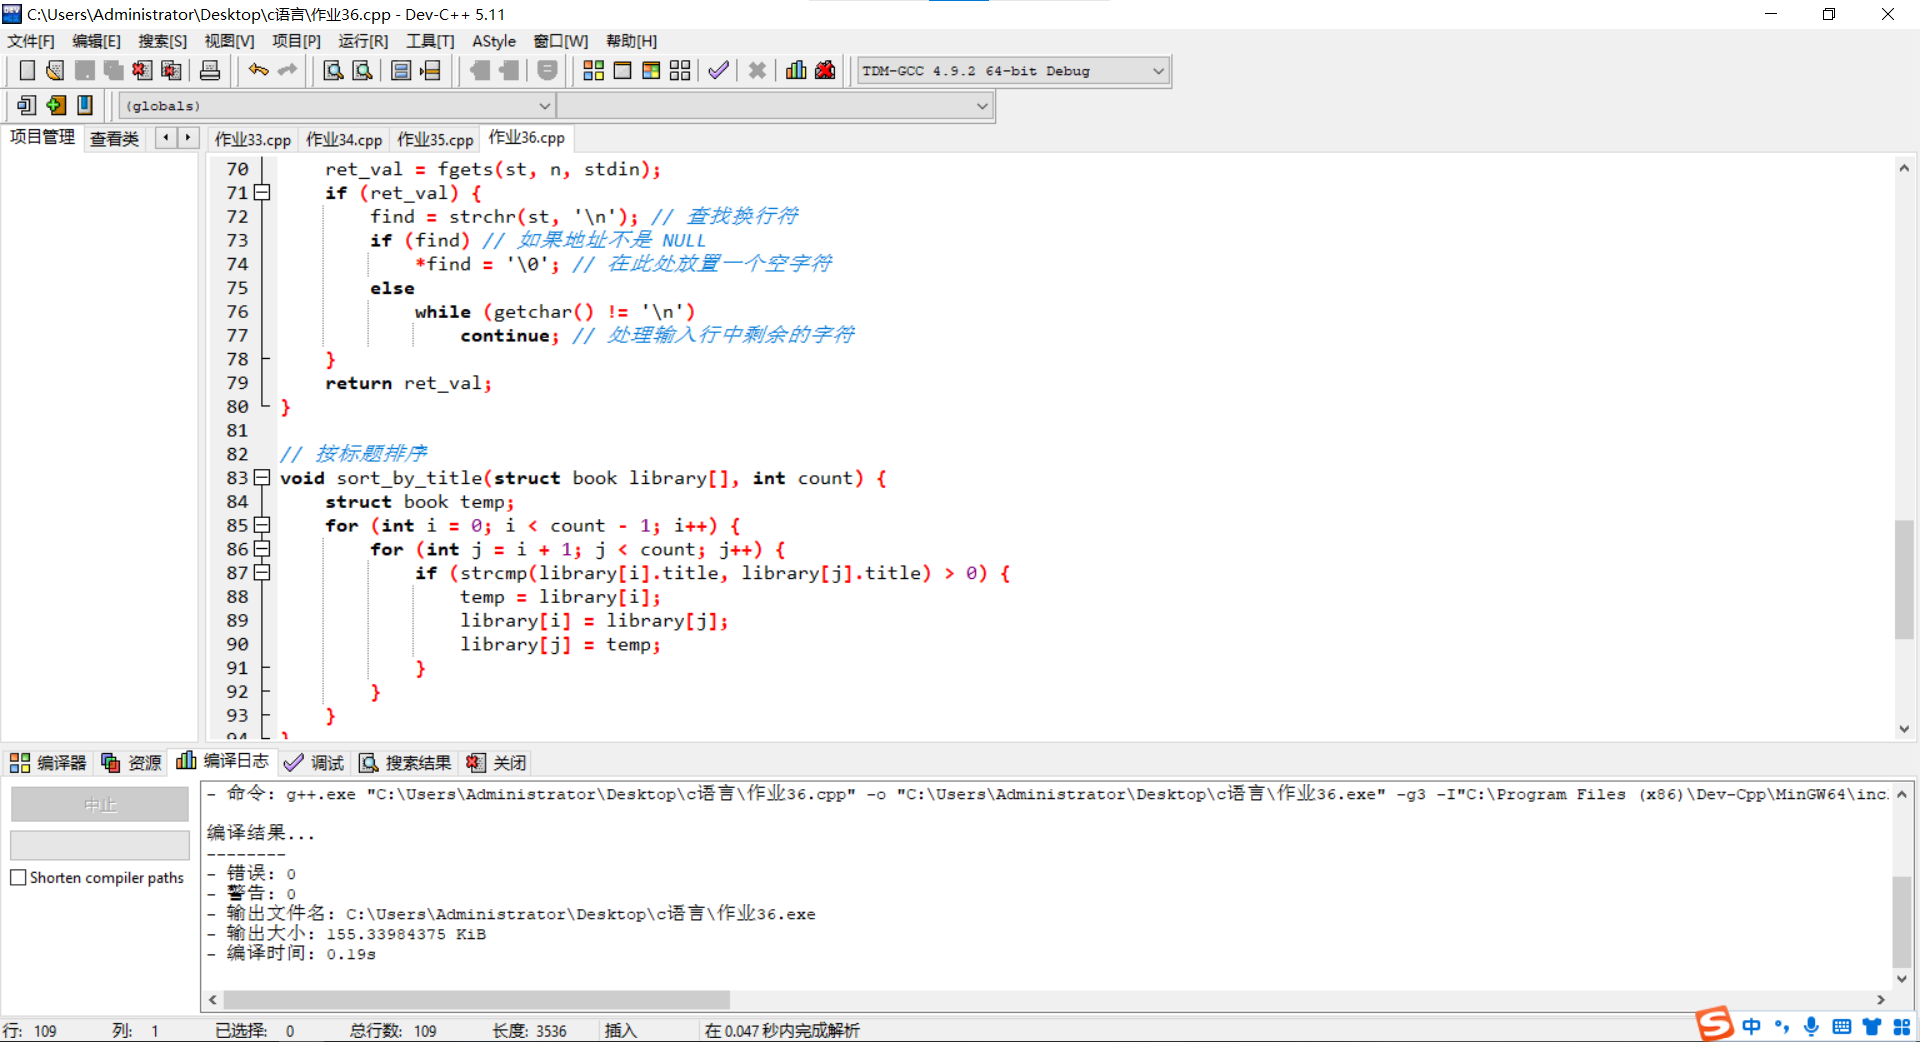Enable Shorten compiler paths checkbox
1920x1042 pixels.
[x=18, y=877]
